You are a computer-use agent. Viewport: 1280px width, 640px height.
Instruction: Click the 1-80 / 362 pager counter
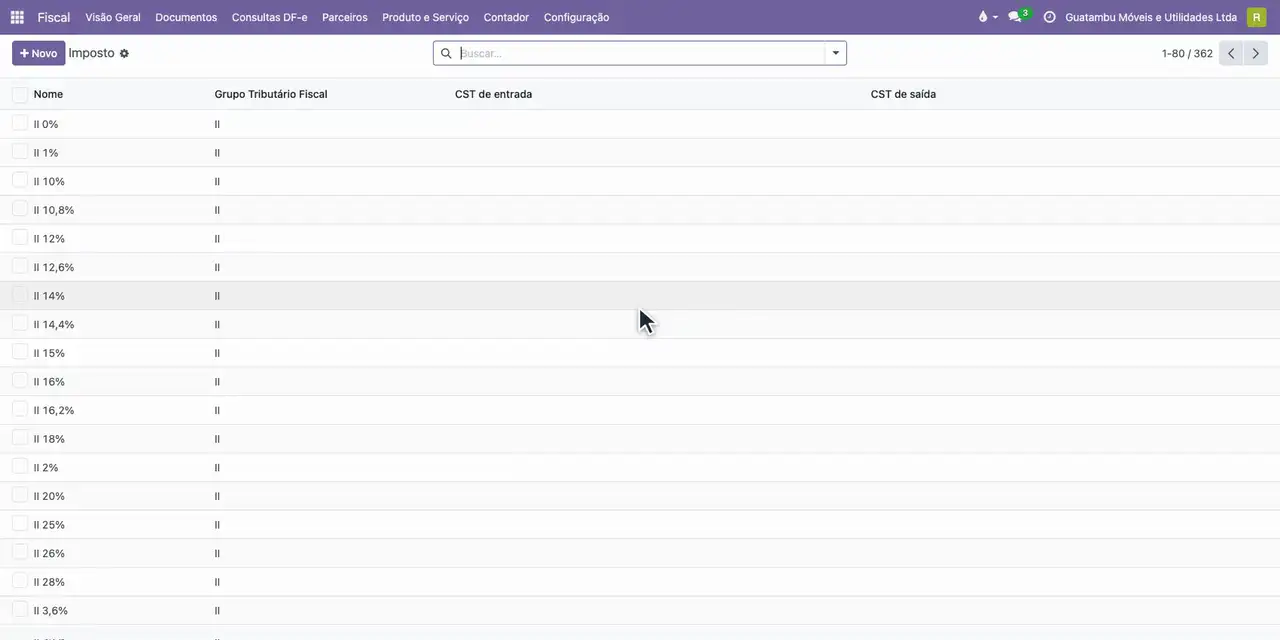(x=1187, y=54)
